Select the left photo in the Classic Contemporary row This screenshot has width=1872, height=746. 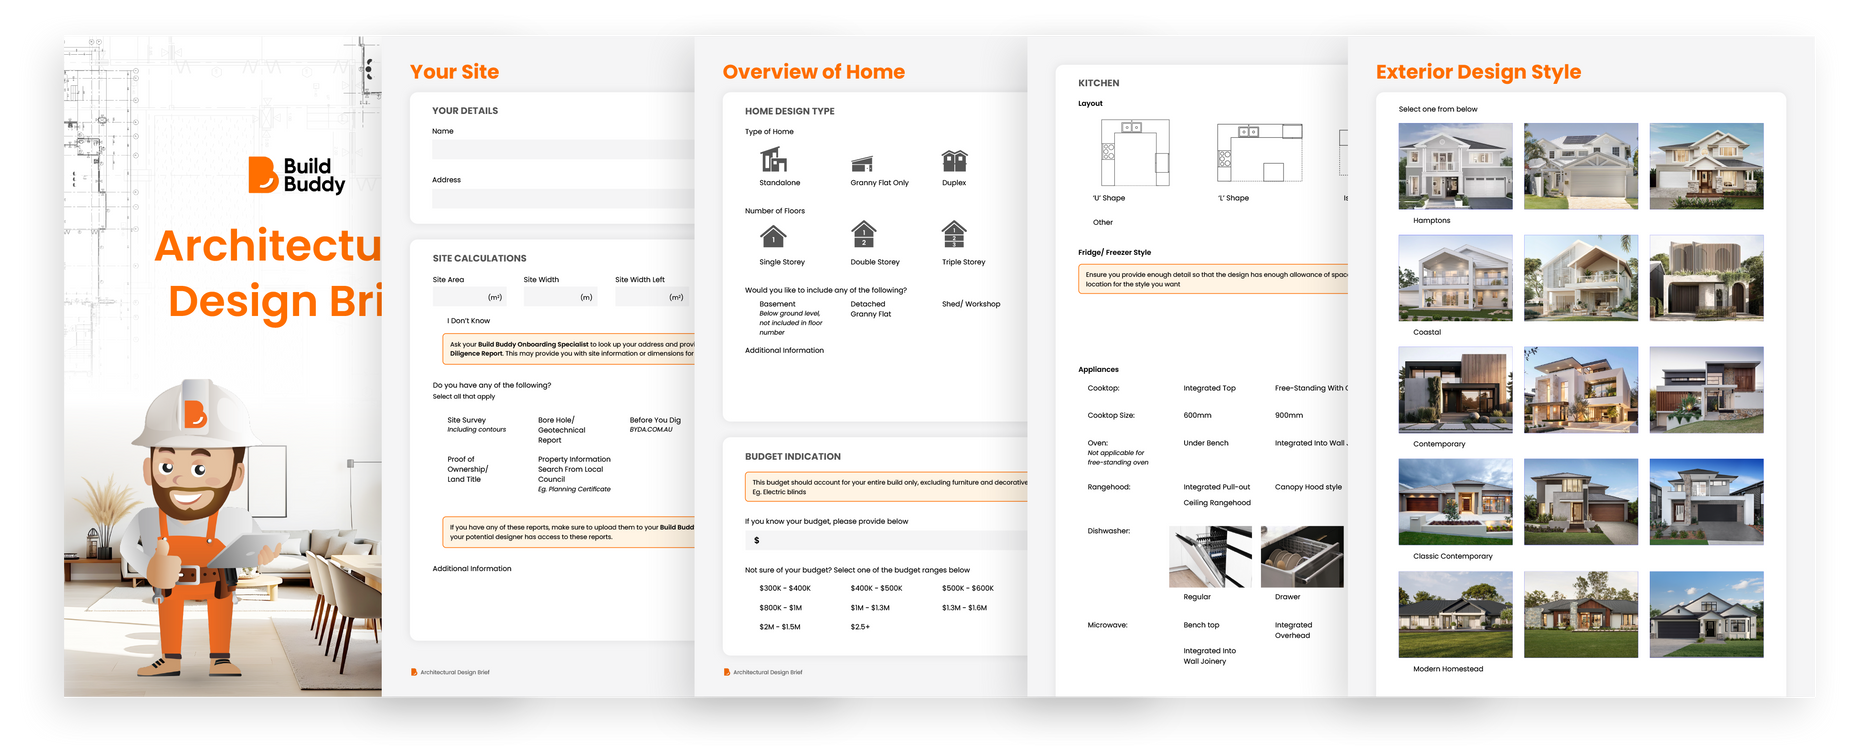coord(1455,502)
